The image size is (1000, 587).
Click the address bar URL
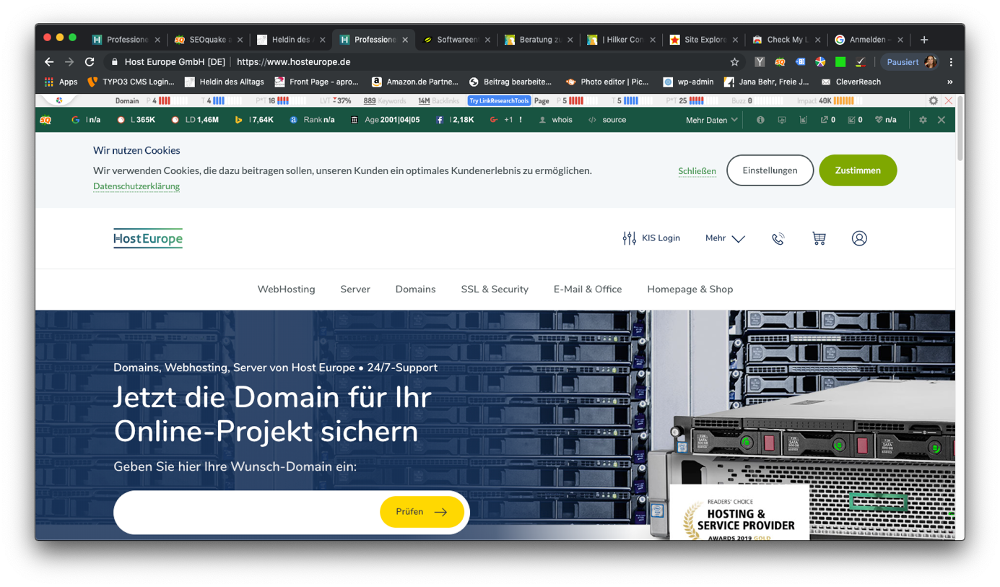click(x=293, y=62)
